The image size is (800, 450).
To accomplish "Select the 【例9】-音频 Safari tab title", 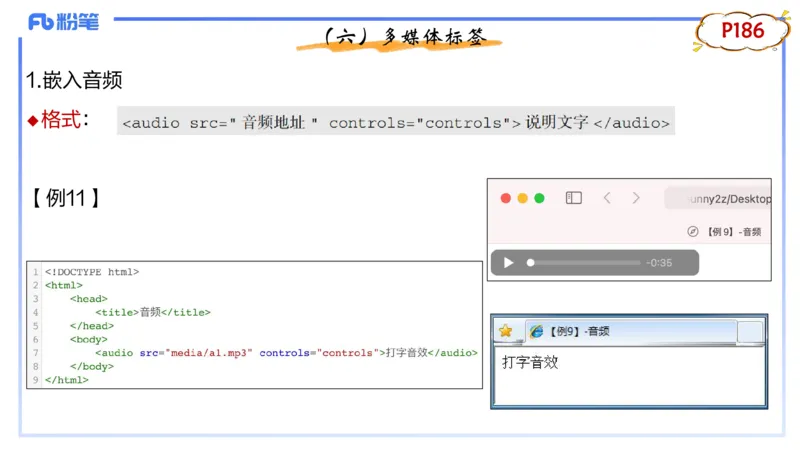I will point(734,232).
